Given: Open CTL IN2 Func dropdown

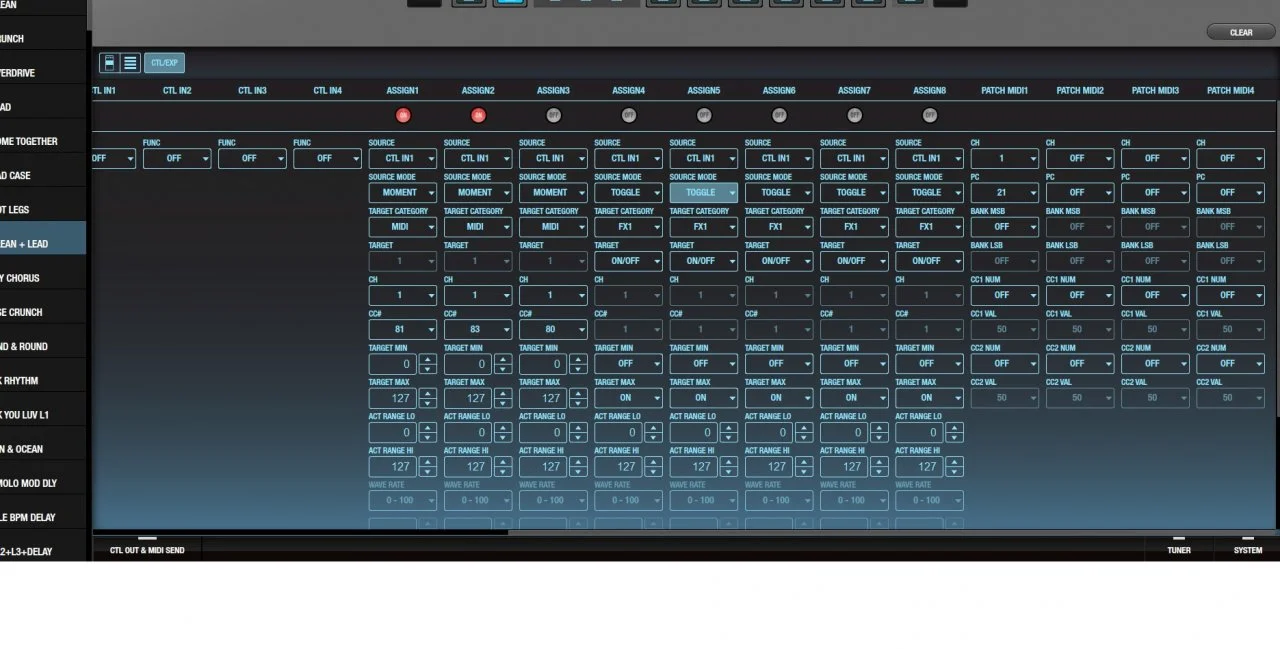Looking at the screenshot, I should [177, 158].
